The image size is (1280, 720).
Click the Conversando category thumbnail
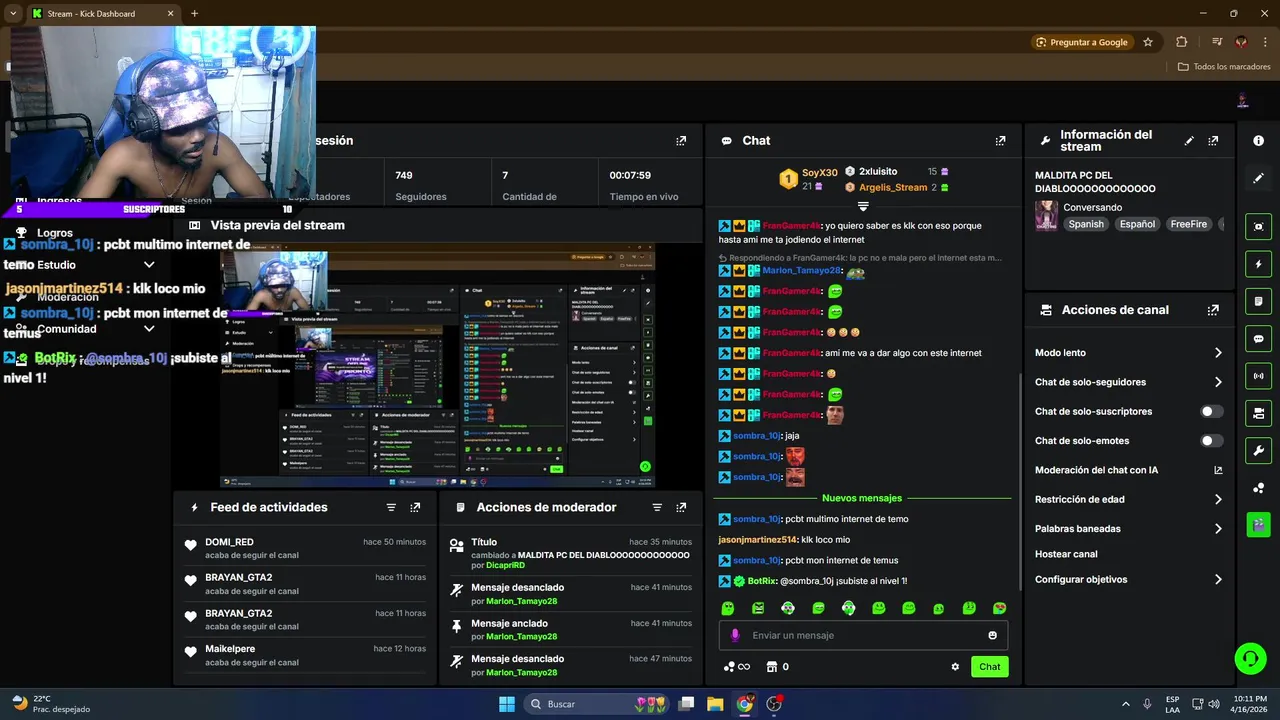coord(1046,215)
